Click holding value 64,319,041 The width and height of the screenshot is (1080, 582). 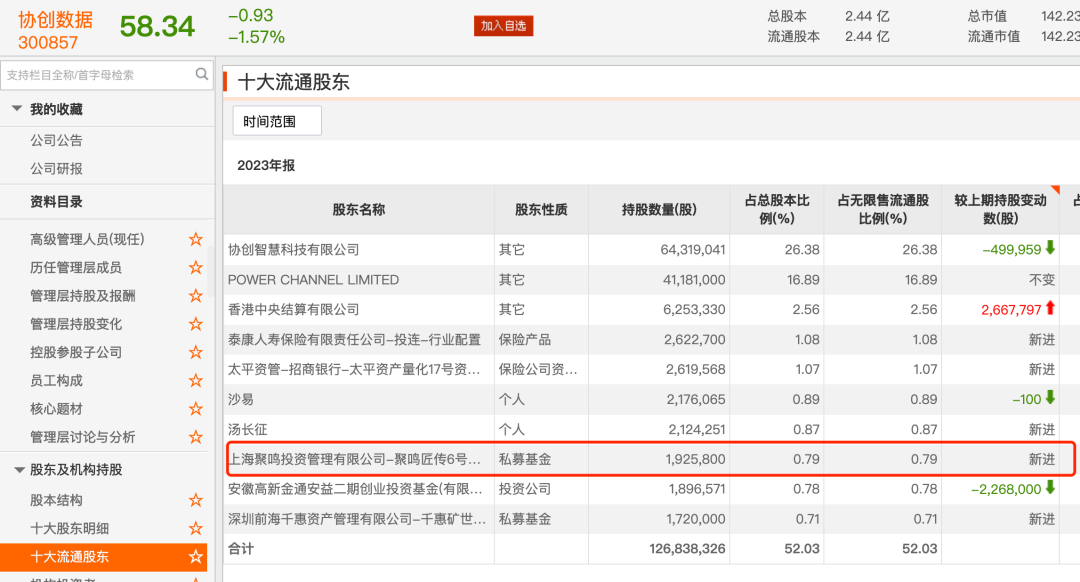(693, 249)
